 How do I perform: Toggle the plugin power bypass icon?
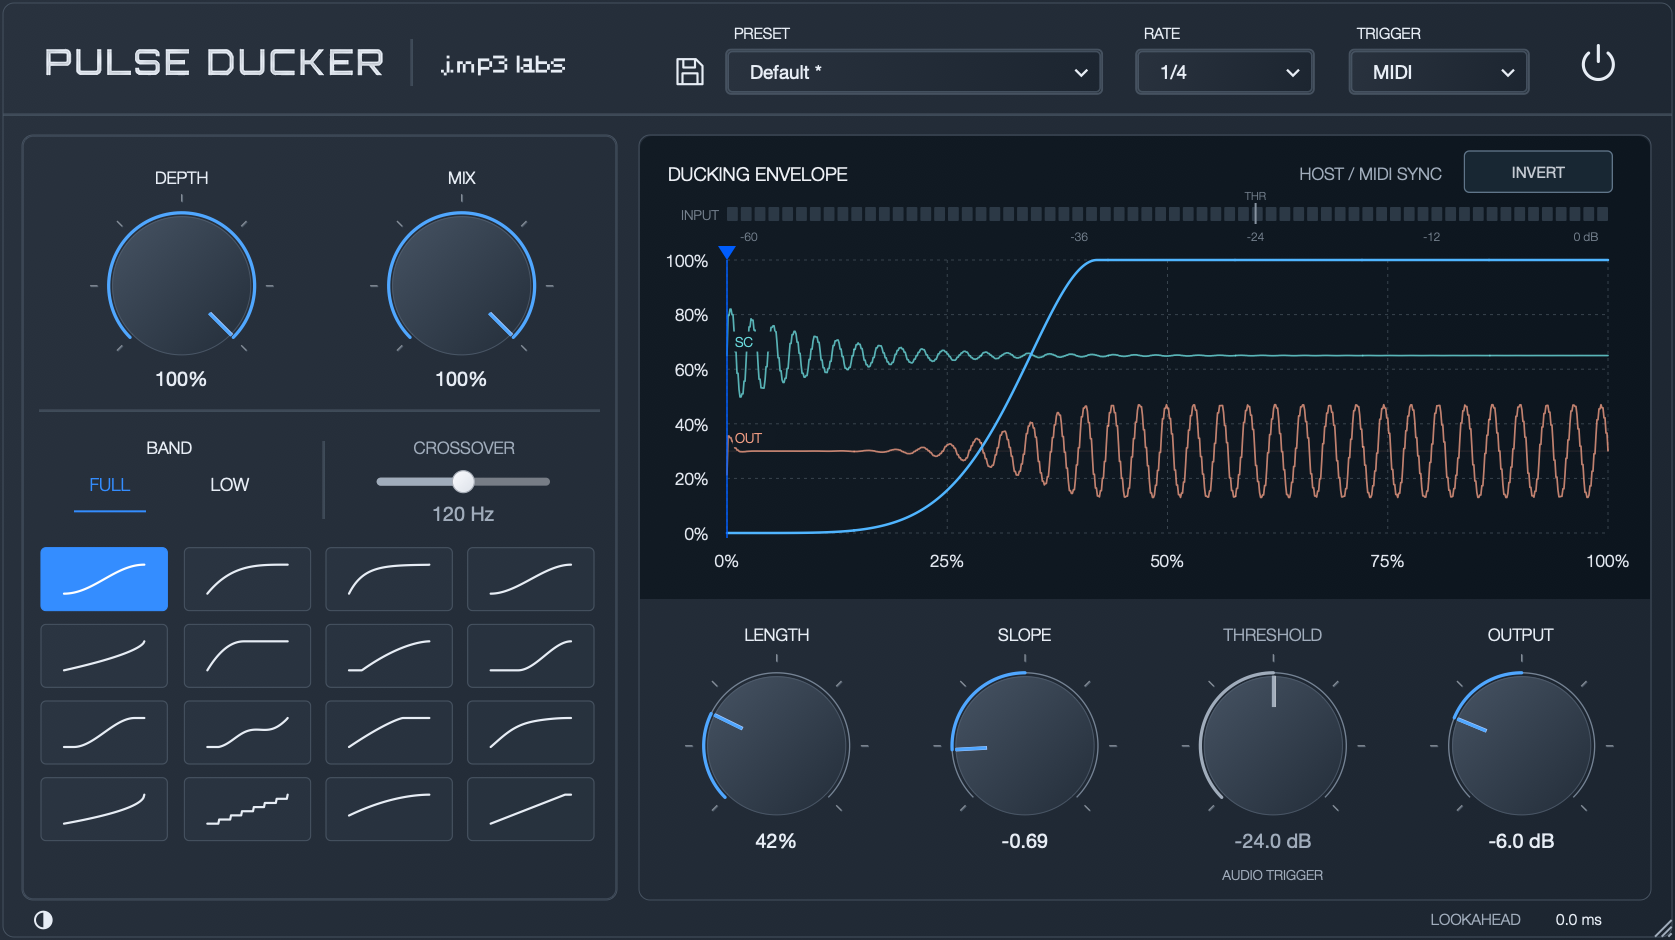tap(1597, 64)
